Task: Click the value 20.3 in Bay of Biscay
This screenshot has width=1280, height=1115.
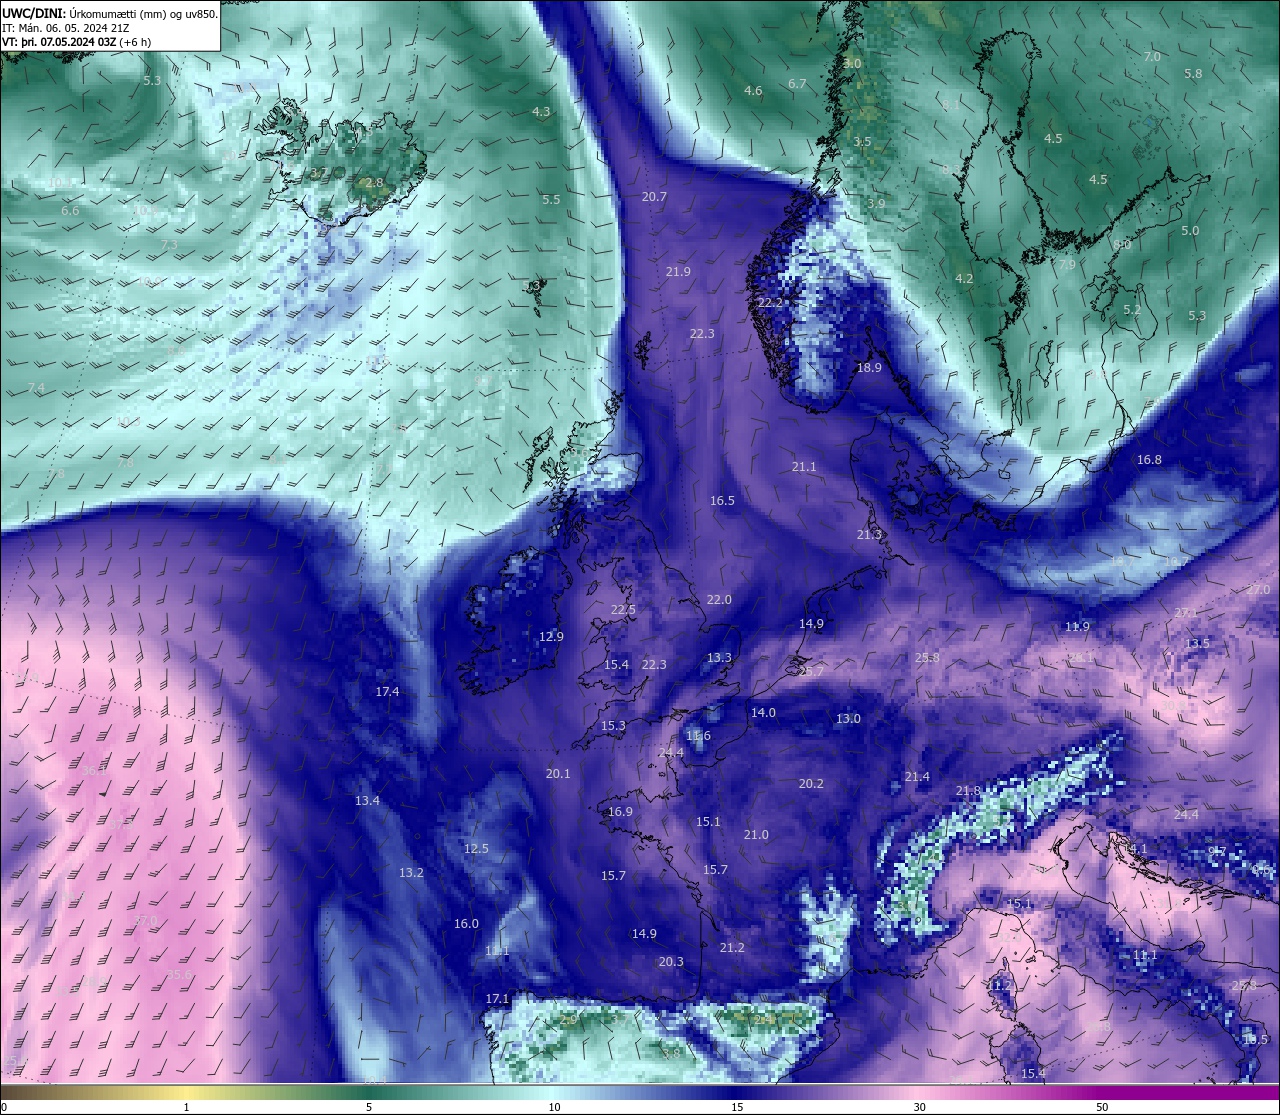Action: pos(671,962)
